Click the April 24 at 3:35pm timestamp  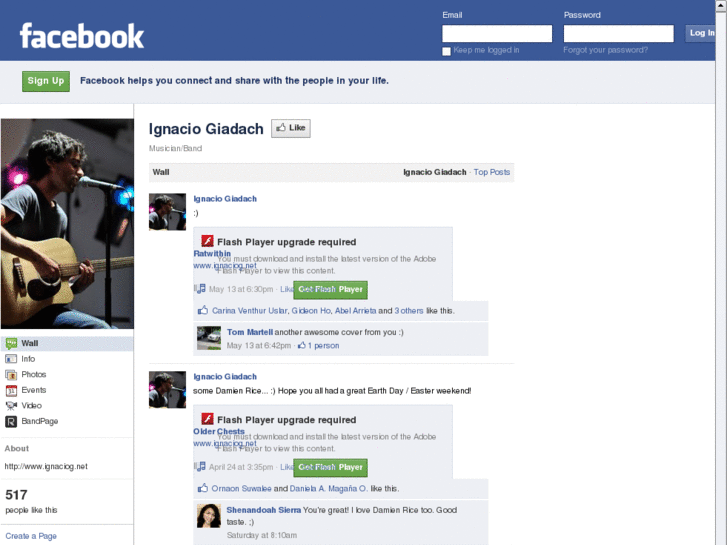(241, 467)
